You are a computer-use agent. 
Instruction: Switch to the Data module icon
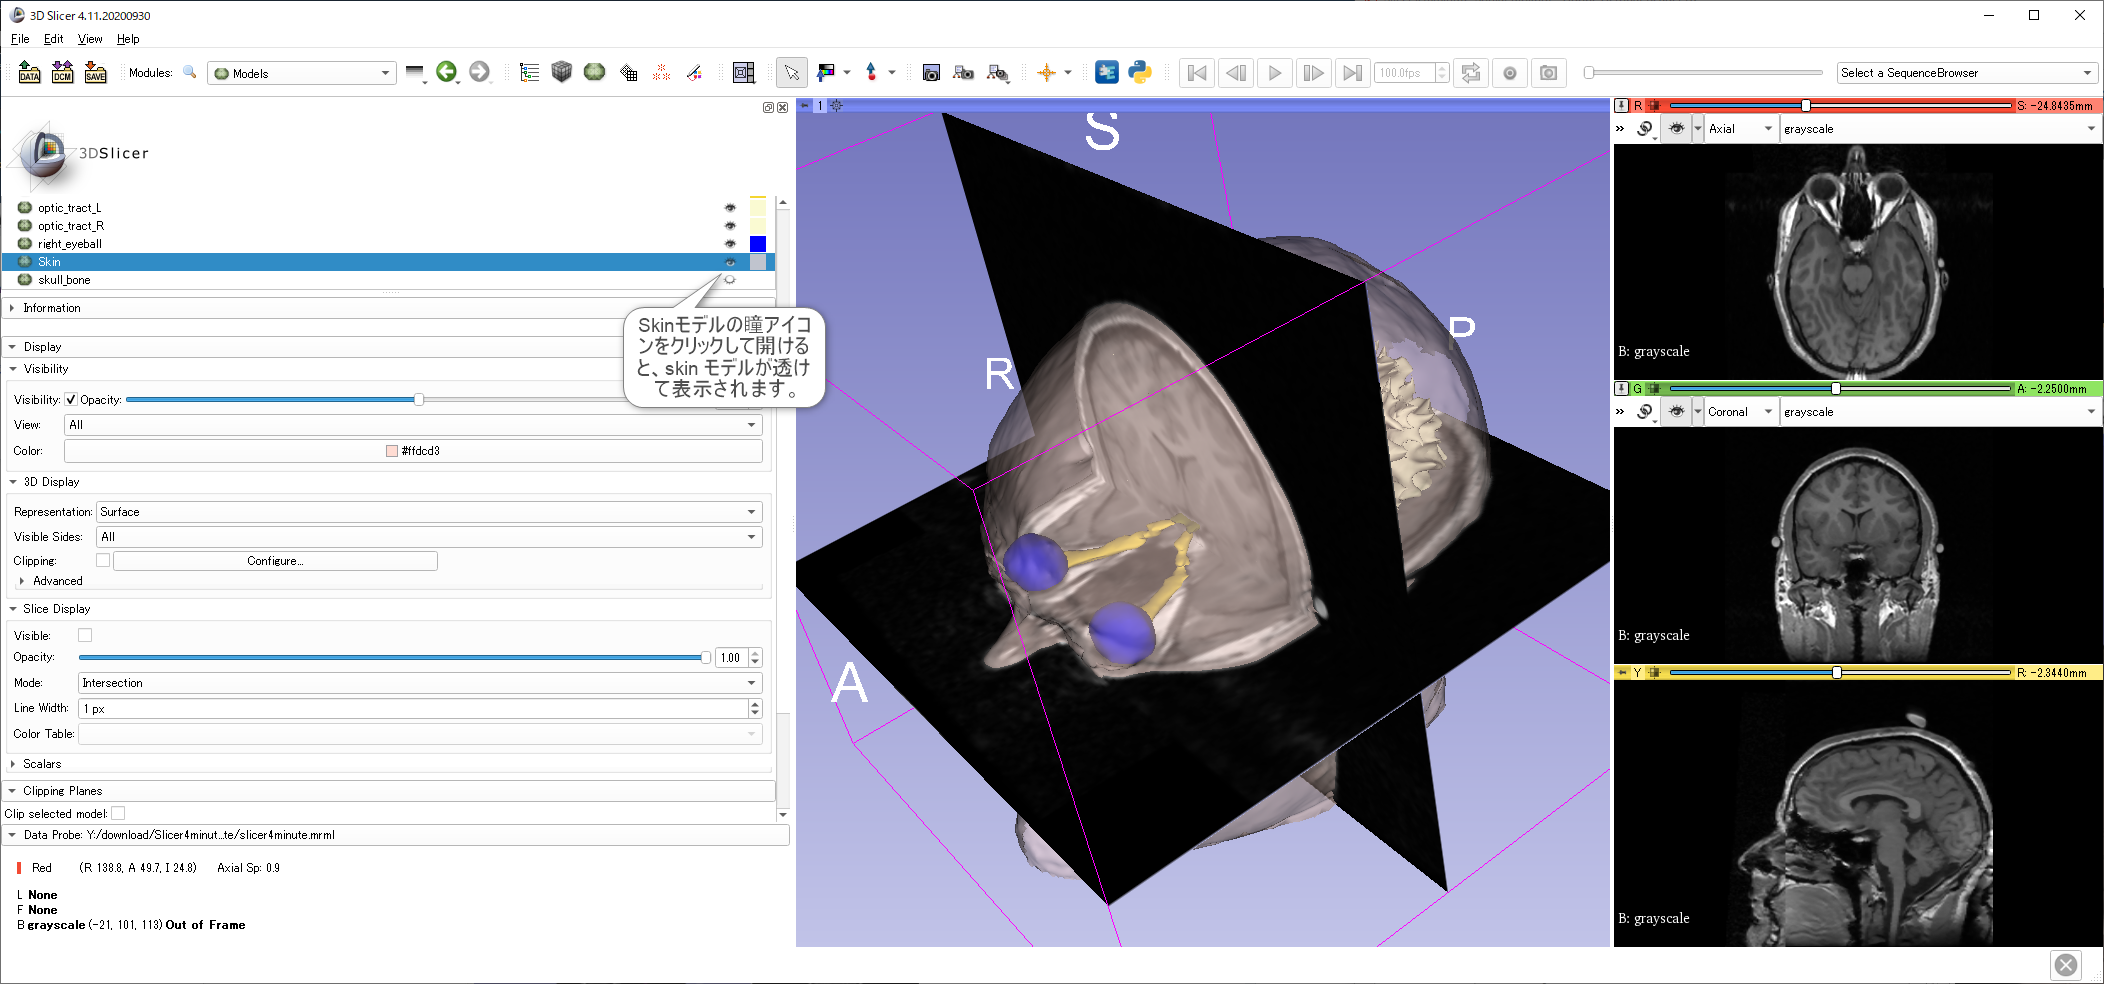(529, 72)
